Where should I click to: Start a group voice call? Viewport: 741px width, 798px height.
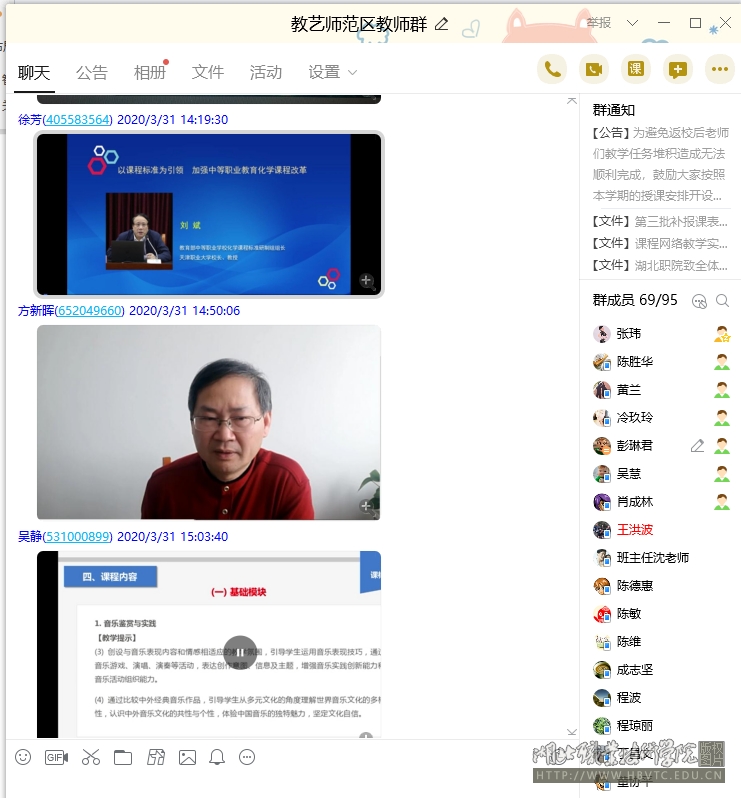click(552, 69)
